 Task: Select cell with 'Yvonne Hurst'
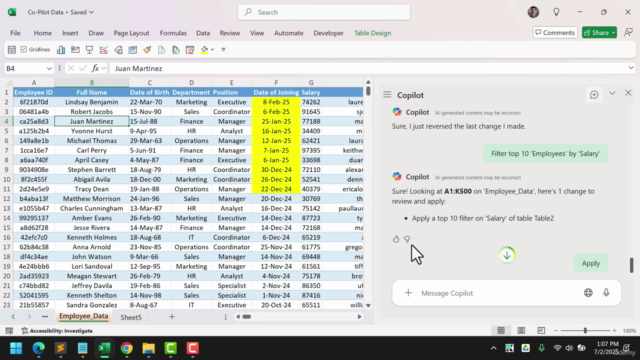pos(91,131)
